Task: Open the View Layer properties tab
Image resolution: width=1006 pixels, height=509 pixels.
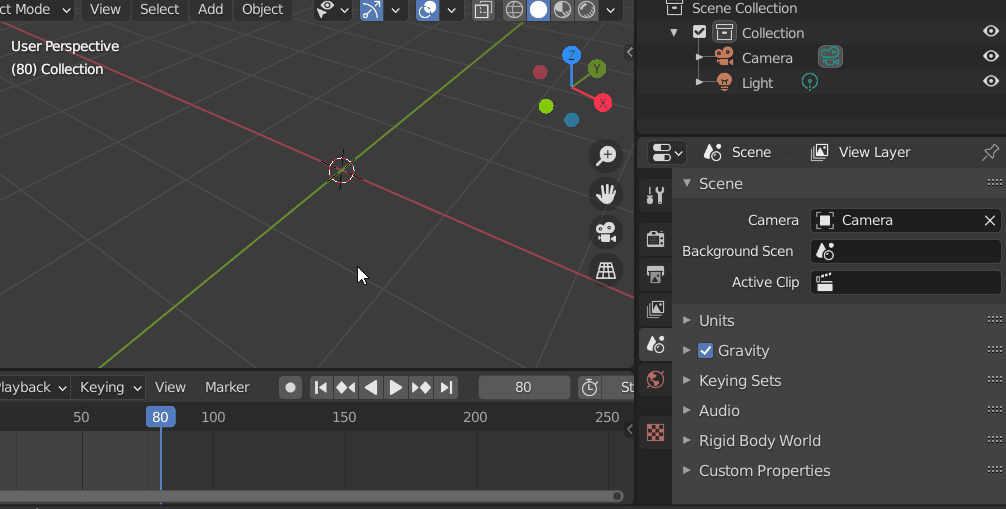Action: click(x=655, y=309)
